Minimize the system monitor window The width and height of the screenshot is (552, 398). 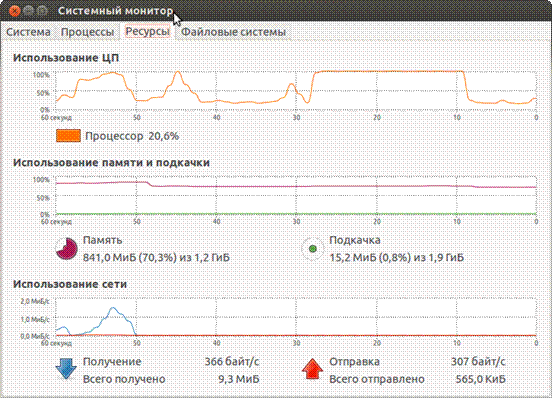29,11
